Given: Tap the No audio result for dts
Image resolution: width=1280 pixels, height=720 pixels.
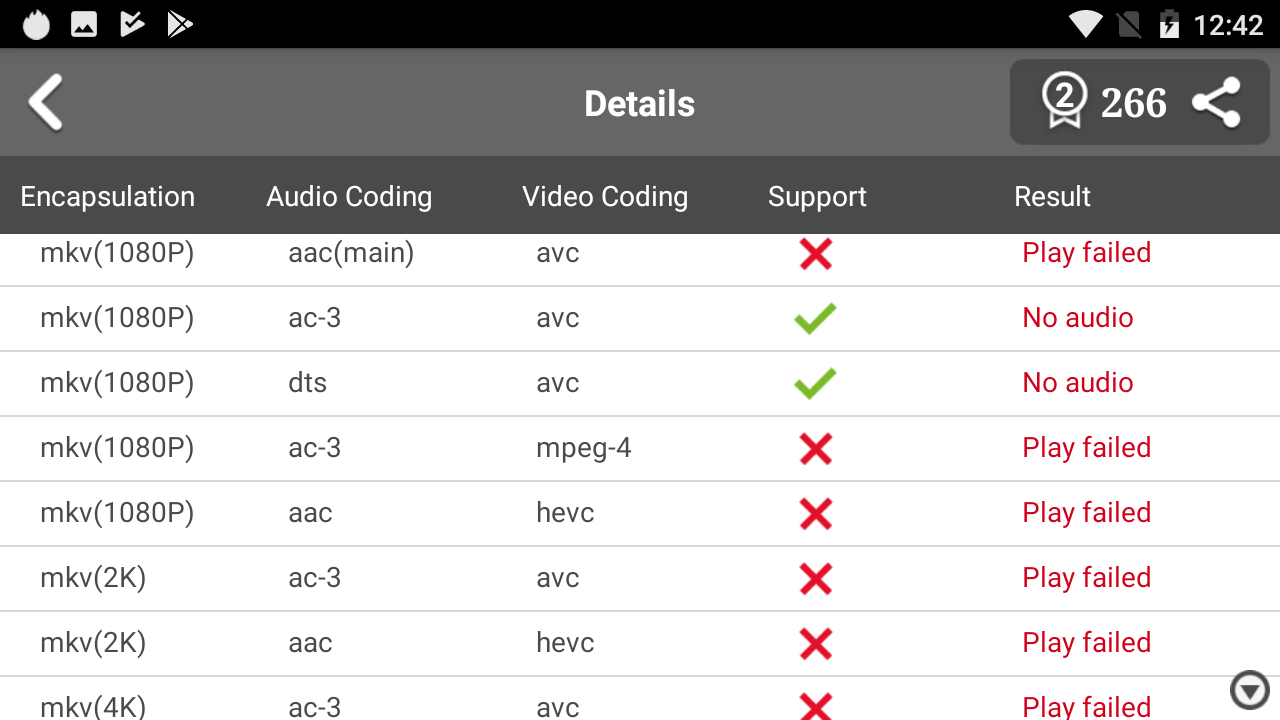Looking at the screenshot, I should (1078, 383).
